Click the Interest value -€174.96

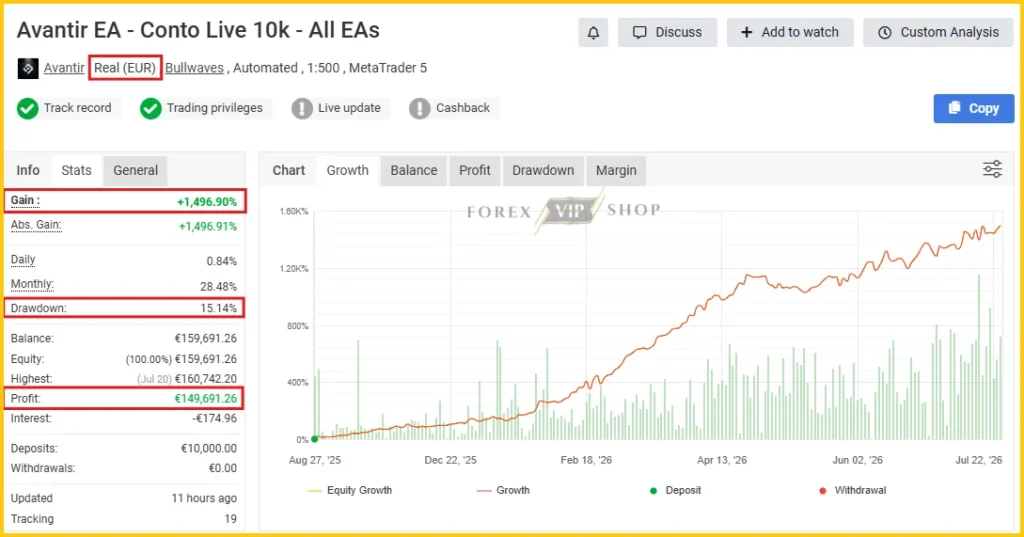tap(215, 419)
